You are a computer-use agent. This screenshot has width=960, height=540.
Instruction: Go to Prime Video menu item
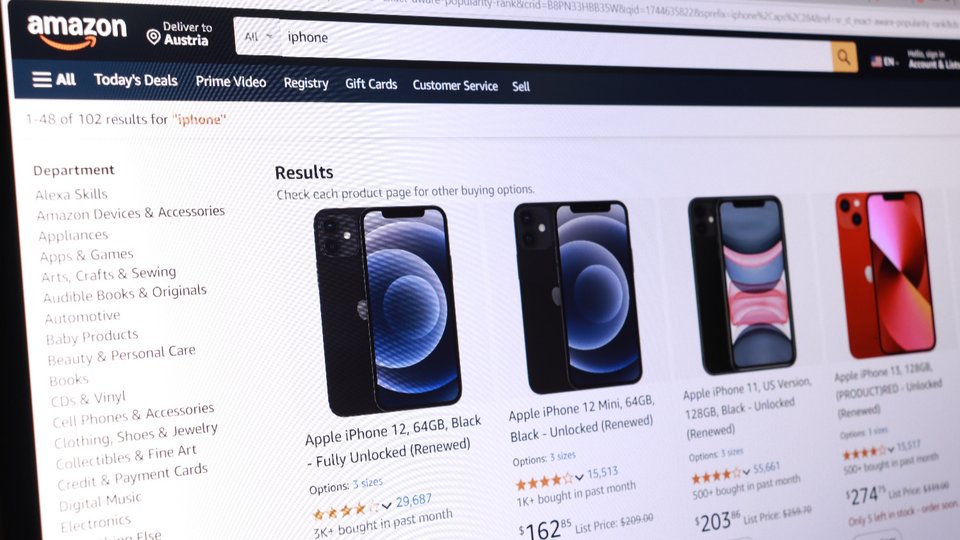(x=231, y=81)
